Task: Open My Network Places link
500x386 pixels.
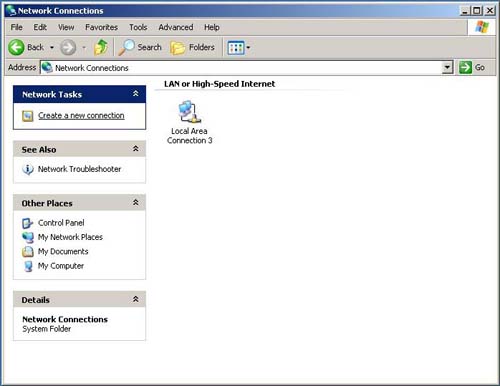Action: [70, 237]
